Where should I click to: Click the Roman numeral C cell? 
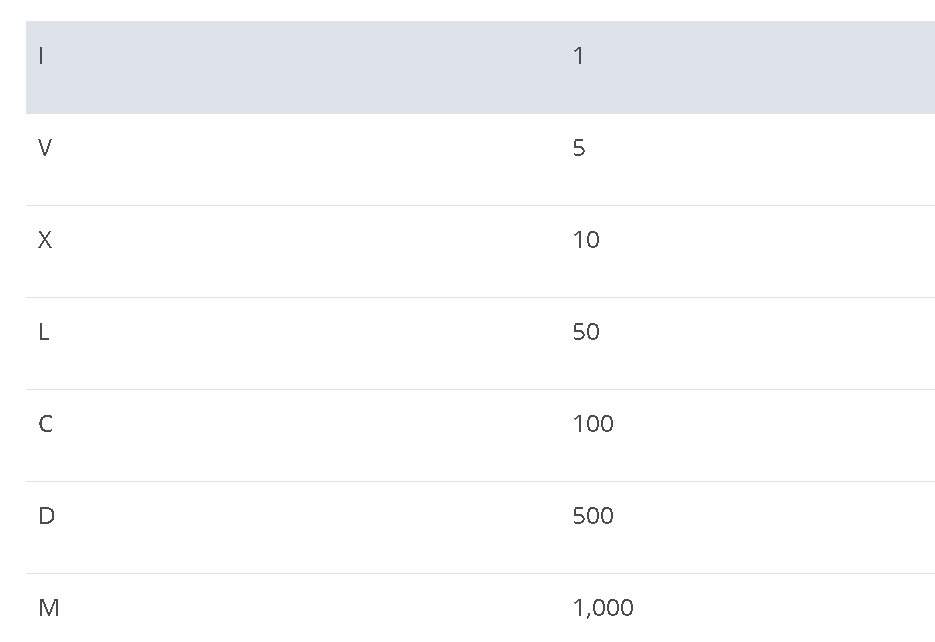(45, 424)
